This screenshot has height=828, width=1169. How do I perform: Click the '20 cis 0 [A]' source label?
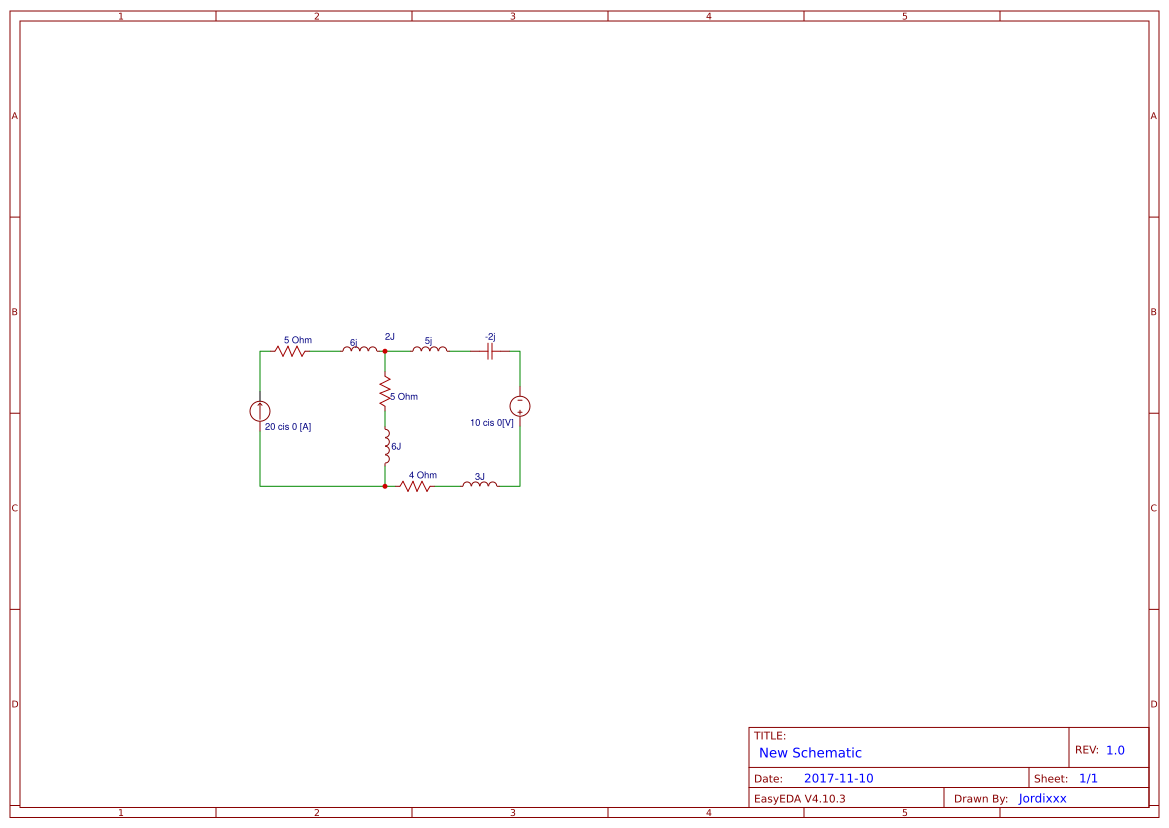pos(288,427)
